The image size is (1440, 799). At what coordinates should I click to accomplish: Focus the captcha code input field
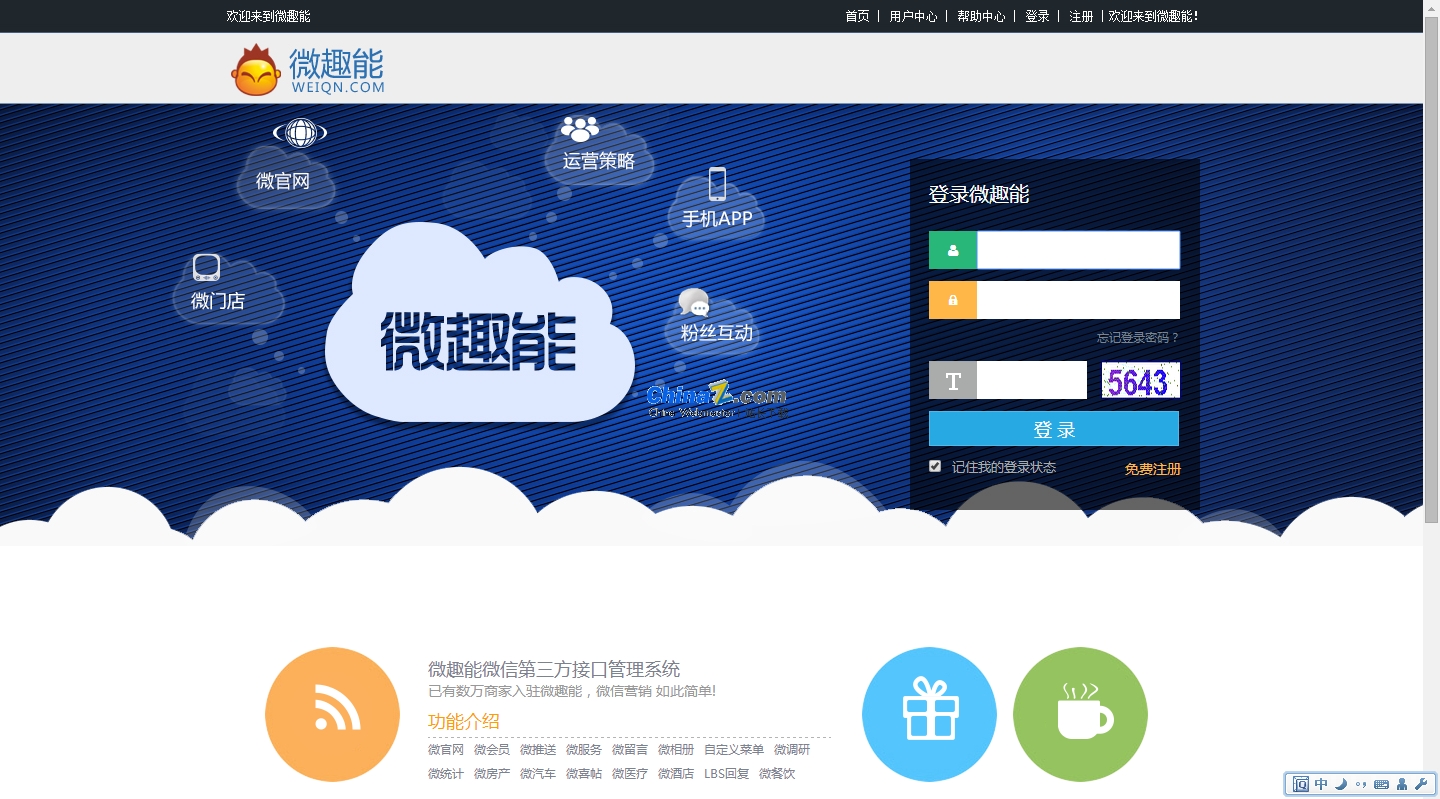[x=1032, y=380]
